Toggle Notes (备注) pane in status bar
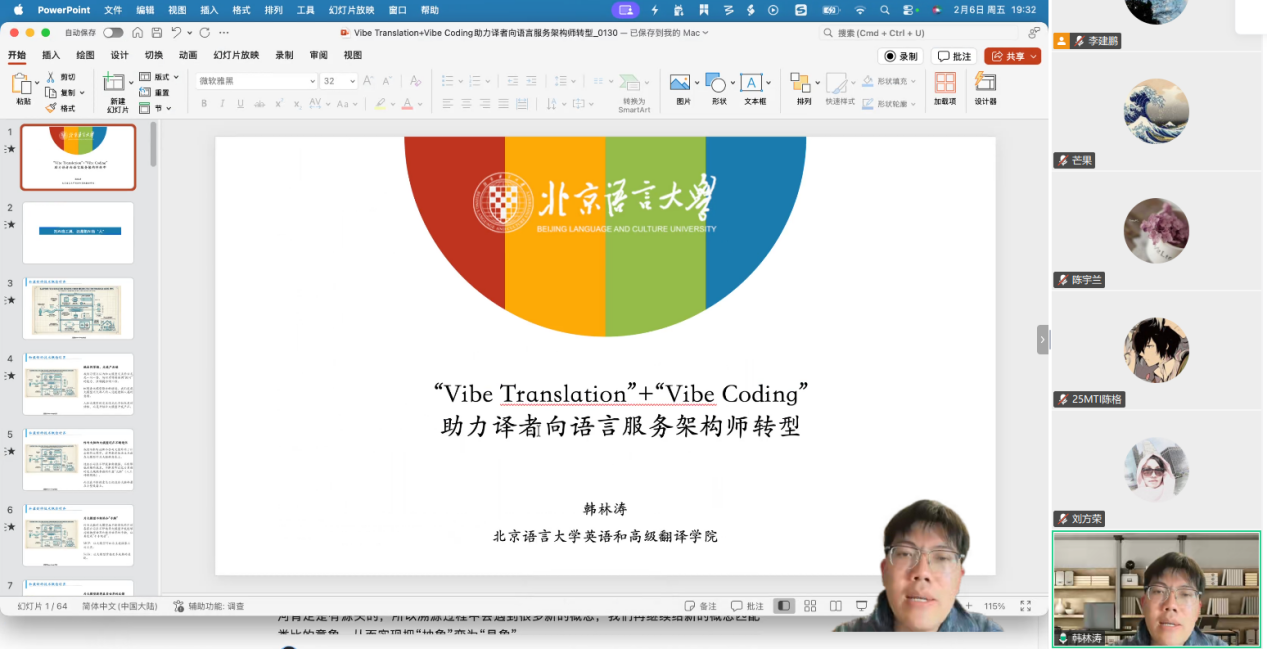Screen dimensions: 1267x649 pyautogui.click(x=701, y=606)
